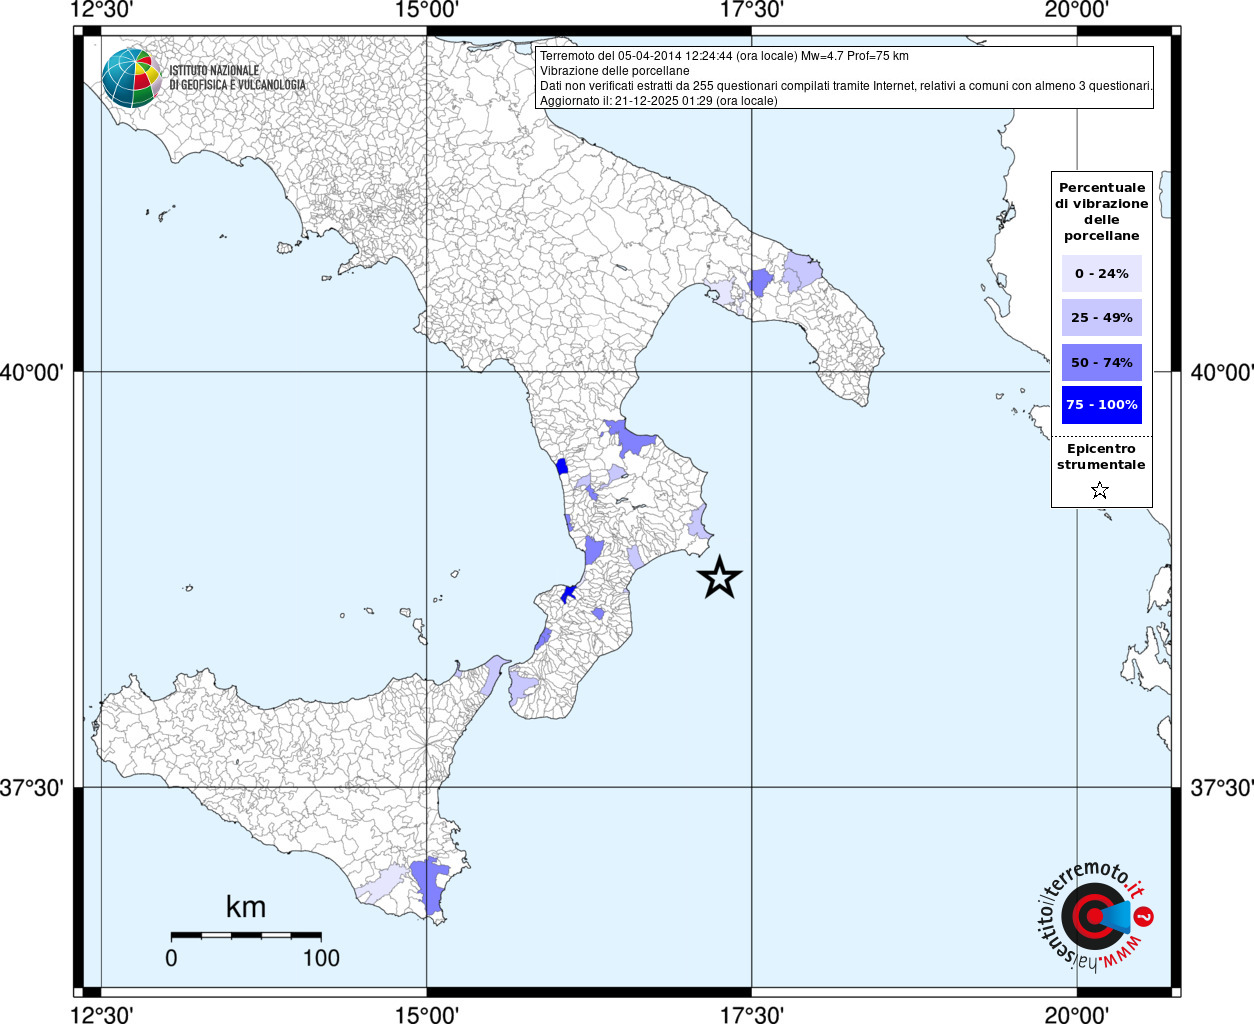Click the questionnaire data source description line
The width and height of the screenshot is (1254, 1024).
846,86
